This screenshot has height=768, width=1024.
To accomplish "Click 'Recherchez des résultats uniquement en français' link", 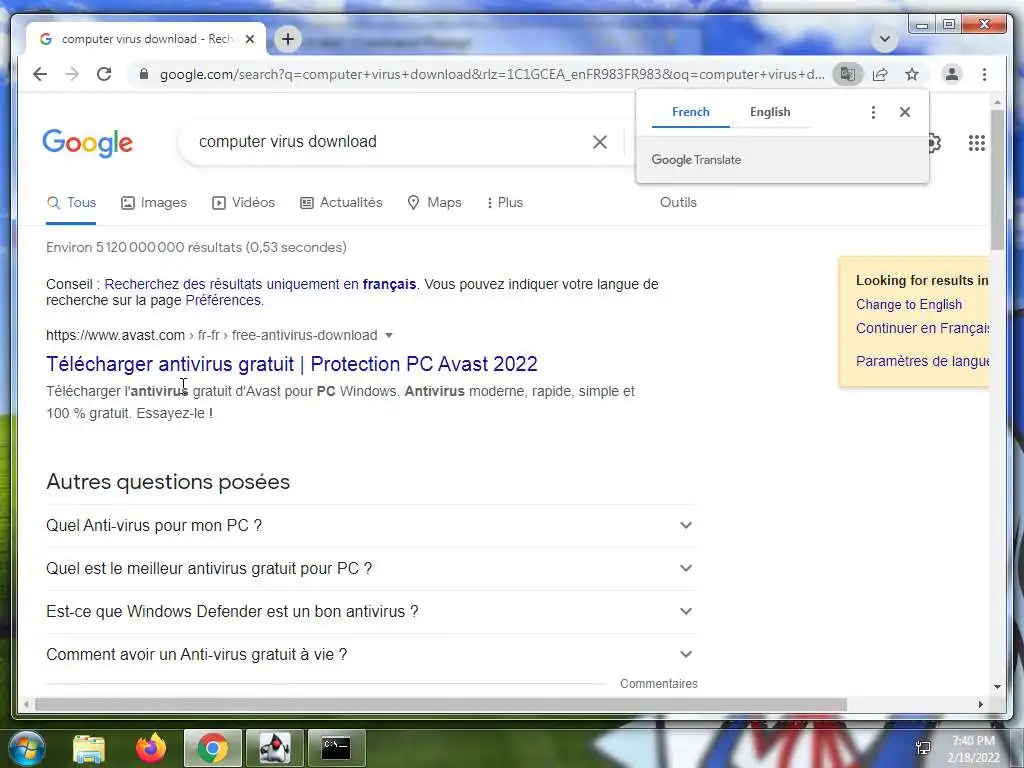I will [x=260, y=284].
